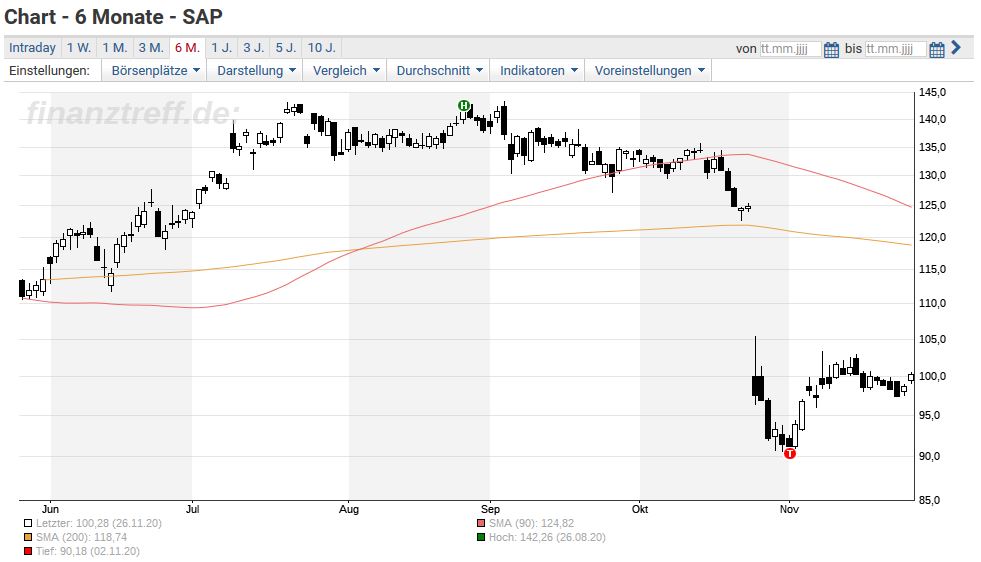Open the Indikatoren dropdown
Image resolution: width=981 pixels, height=562 pixels.
538,71
